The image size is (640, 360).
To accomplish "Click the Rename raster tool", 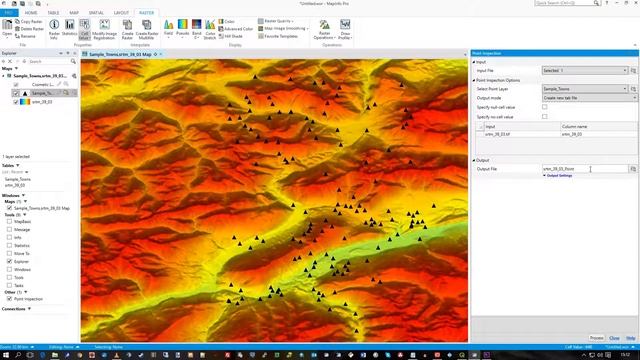I will (x=25, y=36).
